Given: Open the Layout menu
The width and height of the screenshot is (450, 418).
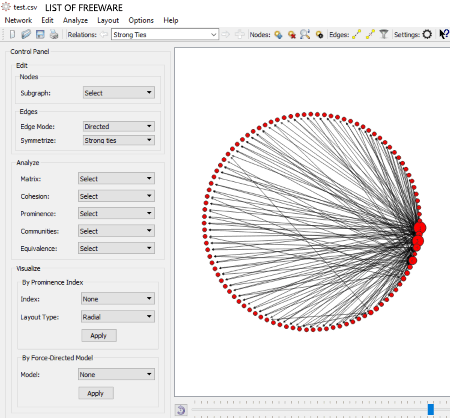Looking at the screenshot, I should coord(108,20).
